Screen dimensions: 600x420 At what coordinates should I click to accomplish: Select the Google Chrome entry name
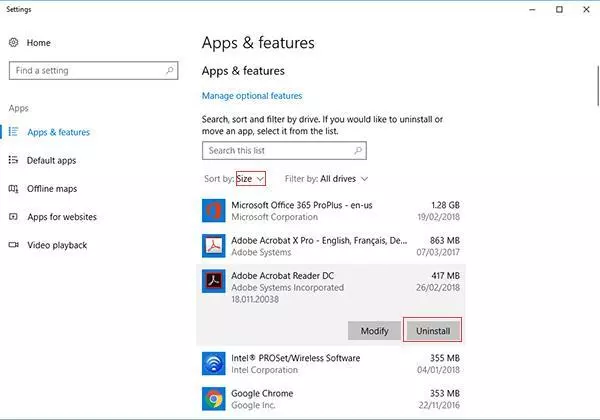262,393
